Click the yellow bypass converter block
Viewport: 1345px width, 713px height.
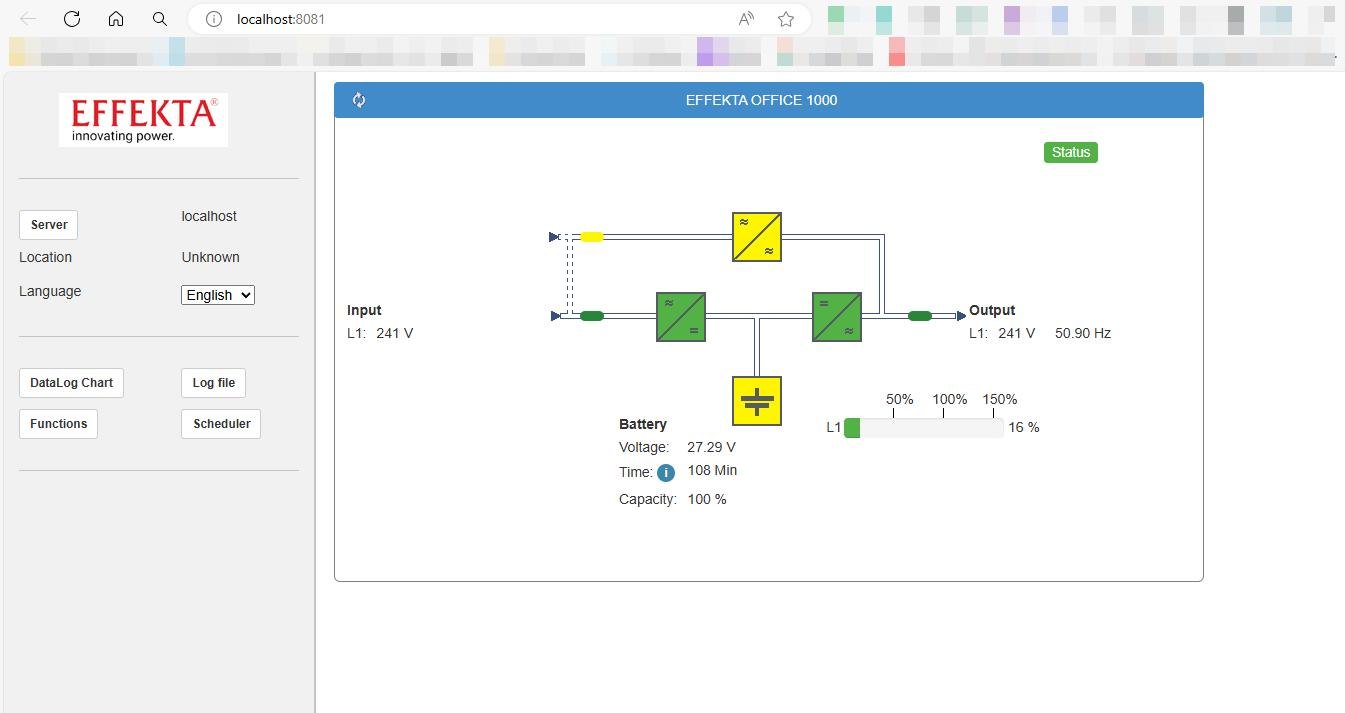point(757,237)
